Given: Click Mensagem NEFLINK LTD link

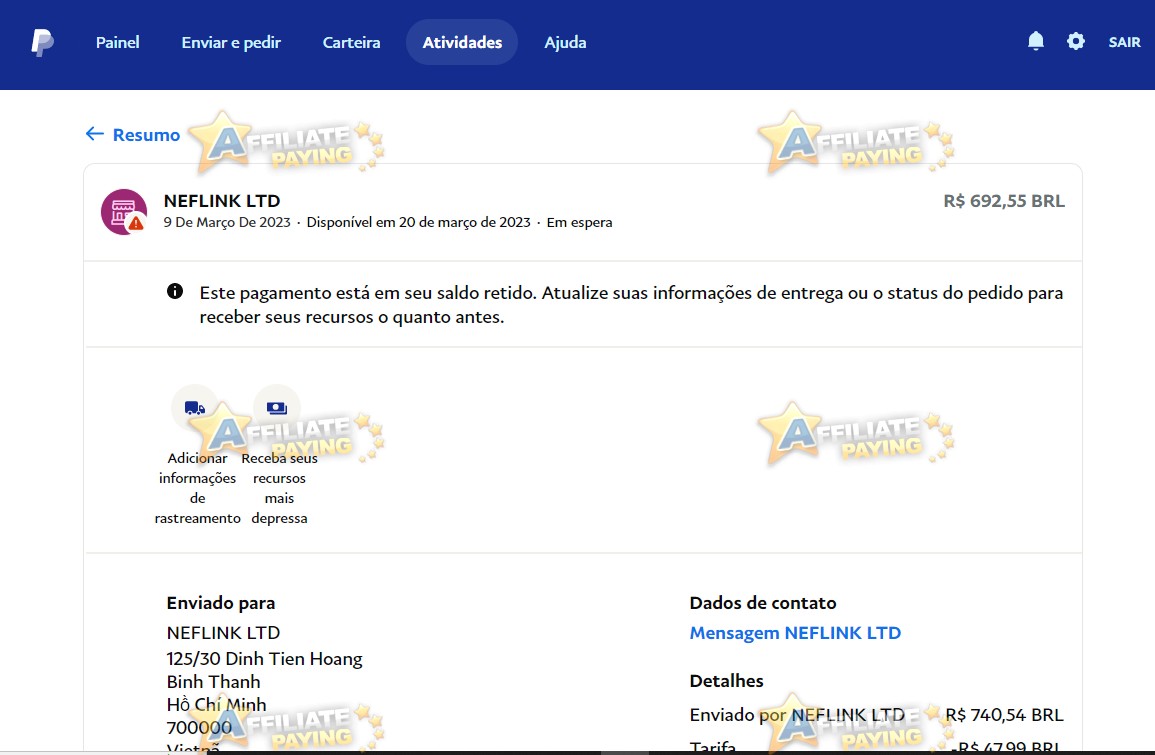Looking at the screenshot, I should click(x=795, y=633).
